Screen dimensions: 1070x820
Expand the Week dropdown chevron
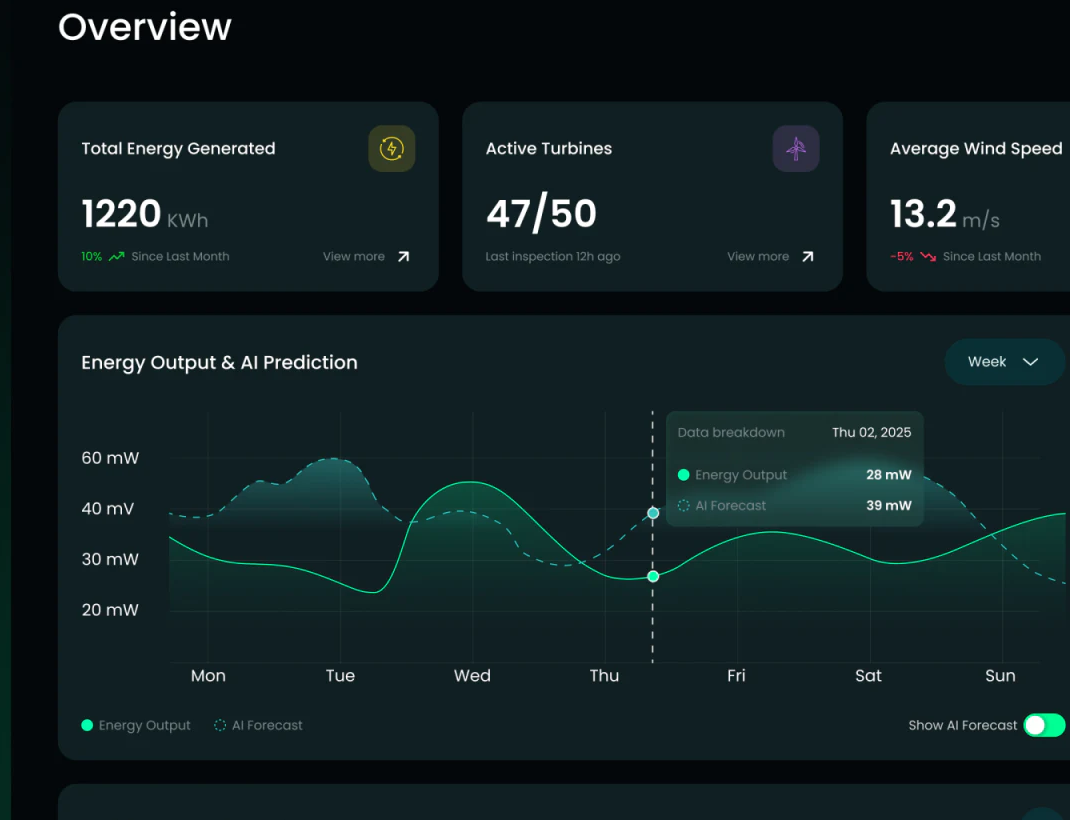(1030, 362)
